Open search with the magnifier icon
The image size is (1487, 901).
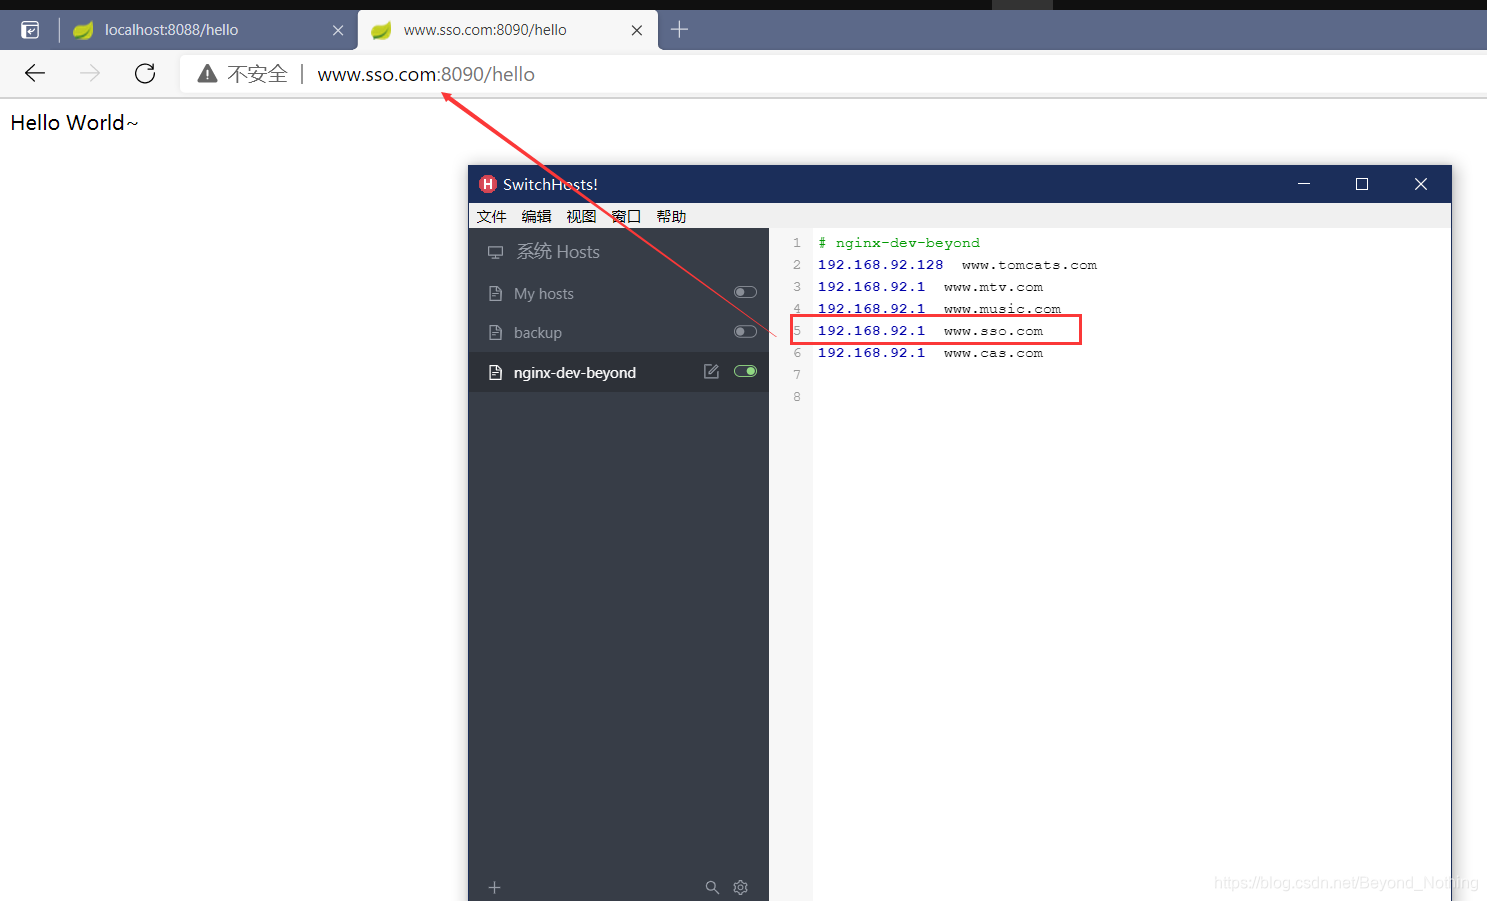[x=712, y=887]
